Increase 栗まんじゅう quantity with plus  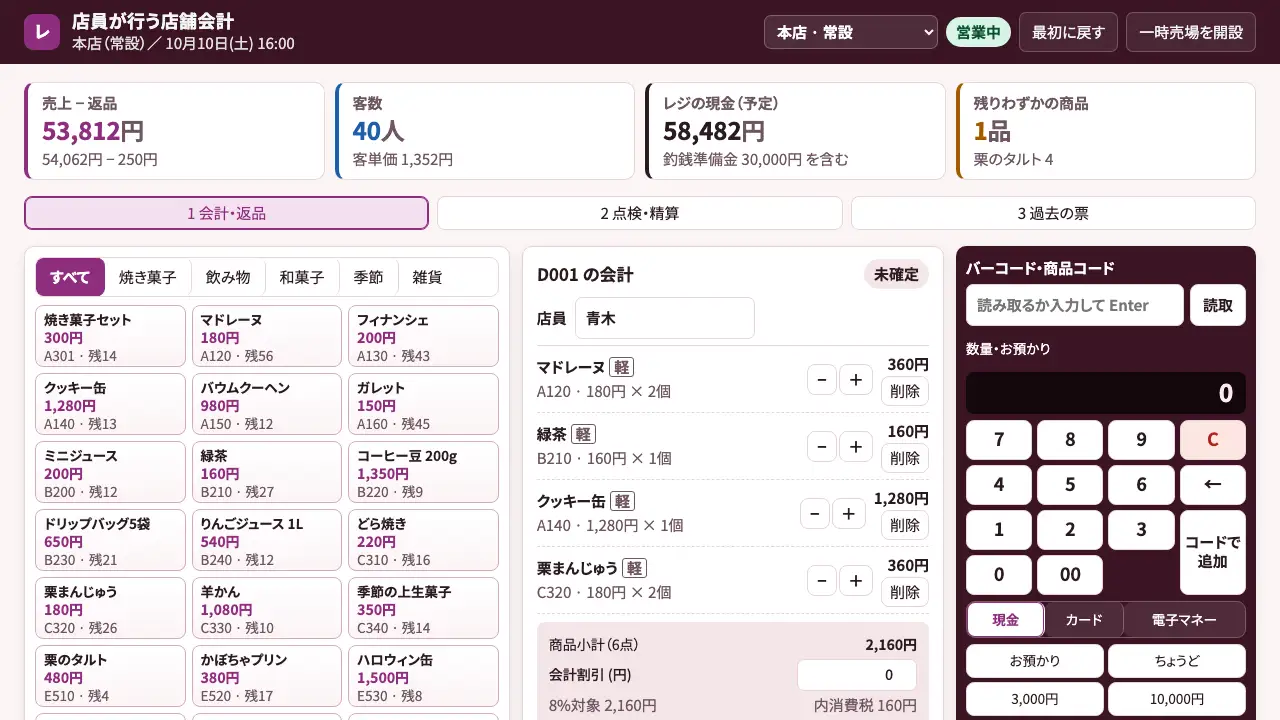[x=856, y=581]
